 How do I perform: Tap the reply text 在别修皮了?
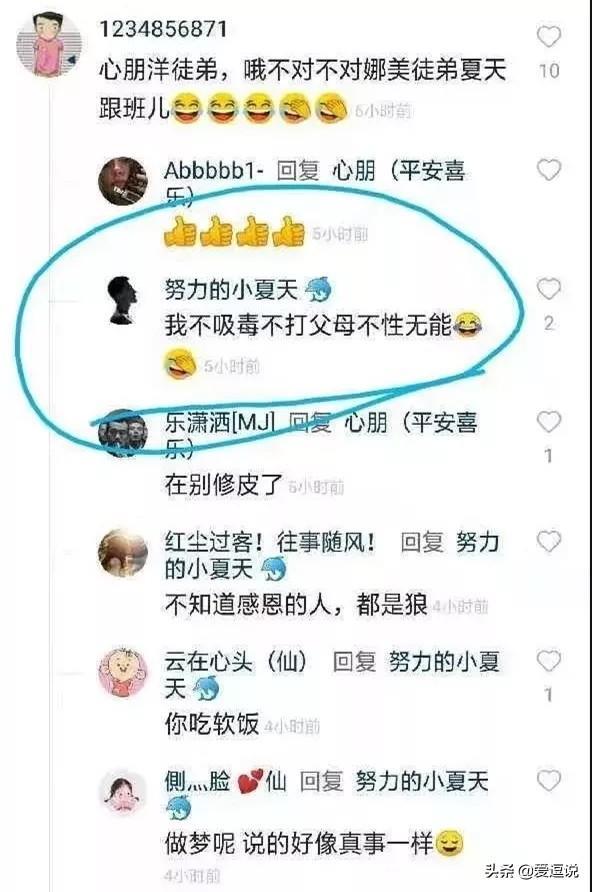click(x=223, y=485)
